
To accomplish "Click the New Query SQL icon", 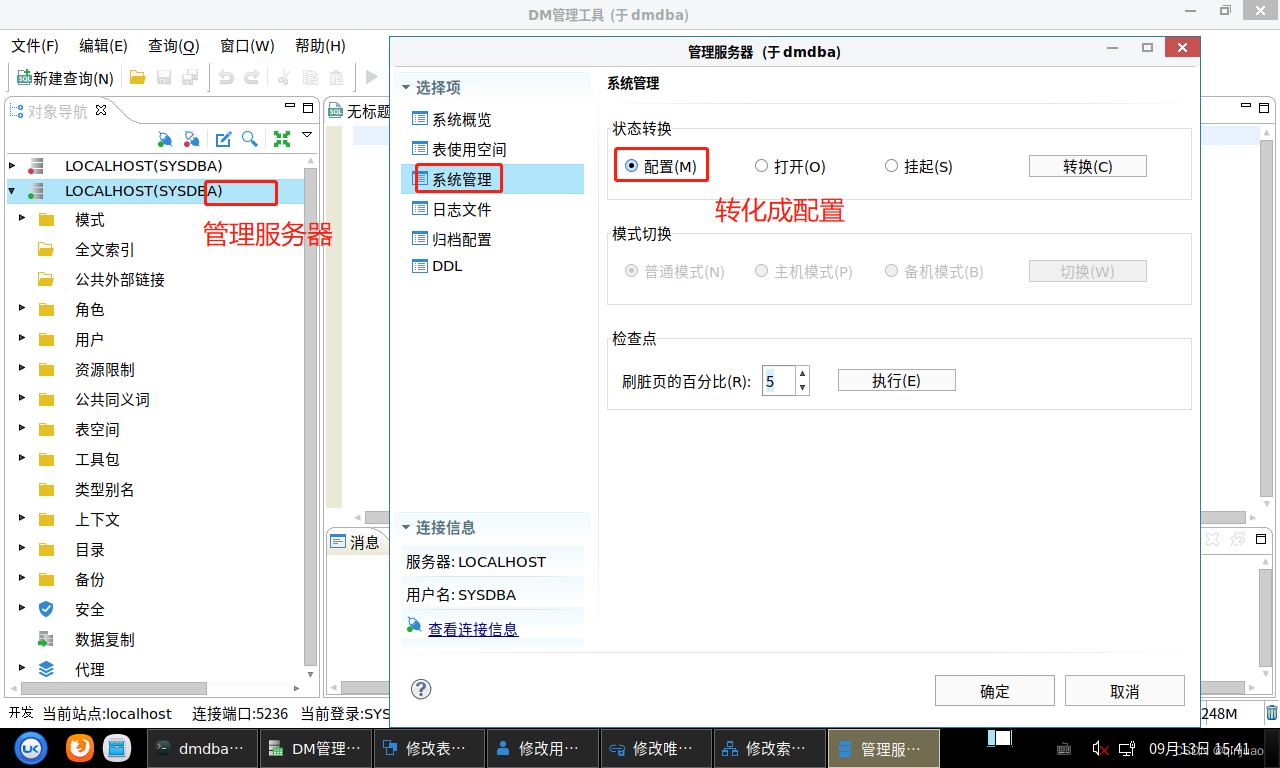I will (24, 77).
